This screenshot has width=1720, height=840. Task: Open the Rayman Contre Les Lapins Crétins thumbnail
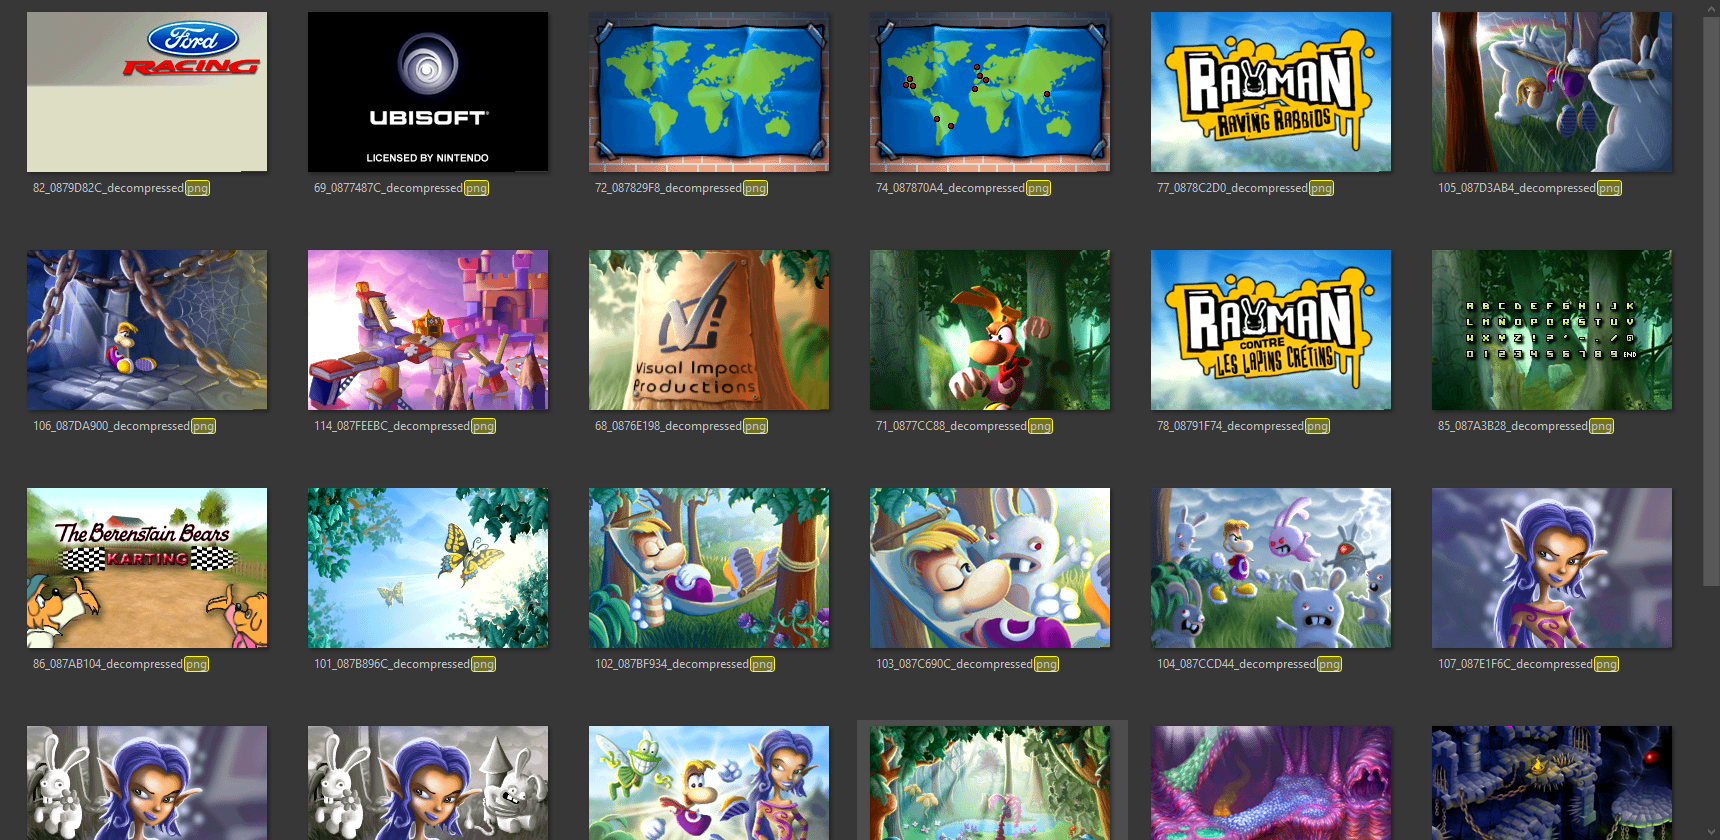pyautogui.click(x=1271, y=330)
